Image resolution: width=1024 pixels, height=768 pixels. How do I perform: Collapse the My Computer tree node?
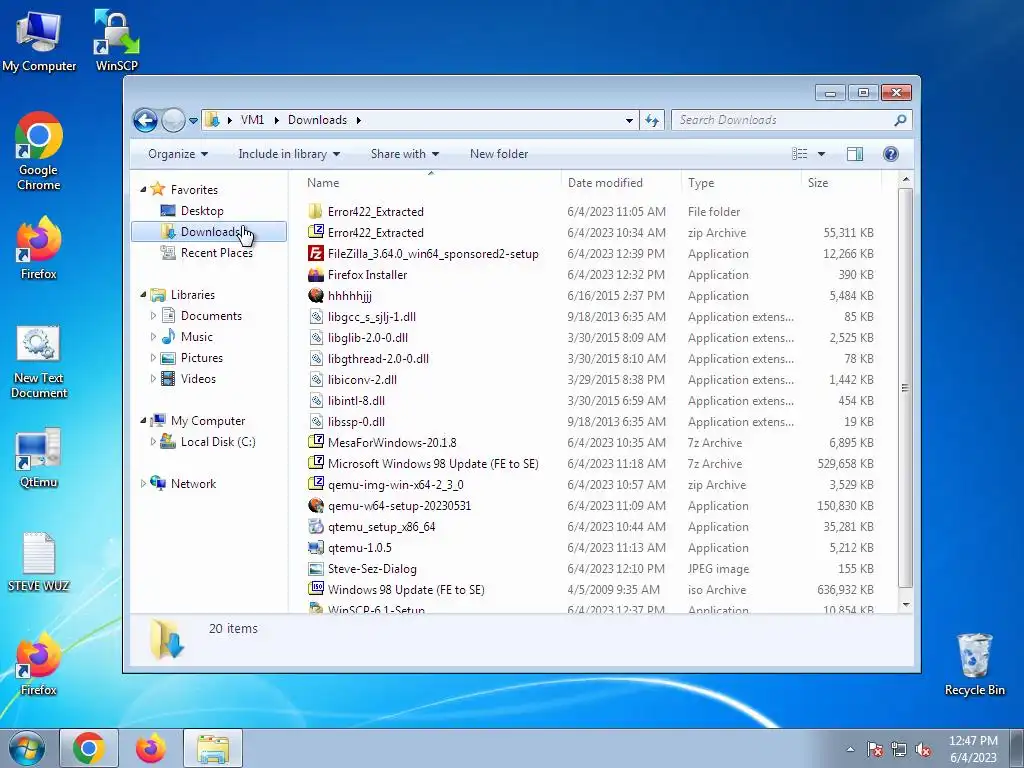point(143,421)
